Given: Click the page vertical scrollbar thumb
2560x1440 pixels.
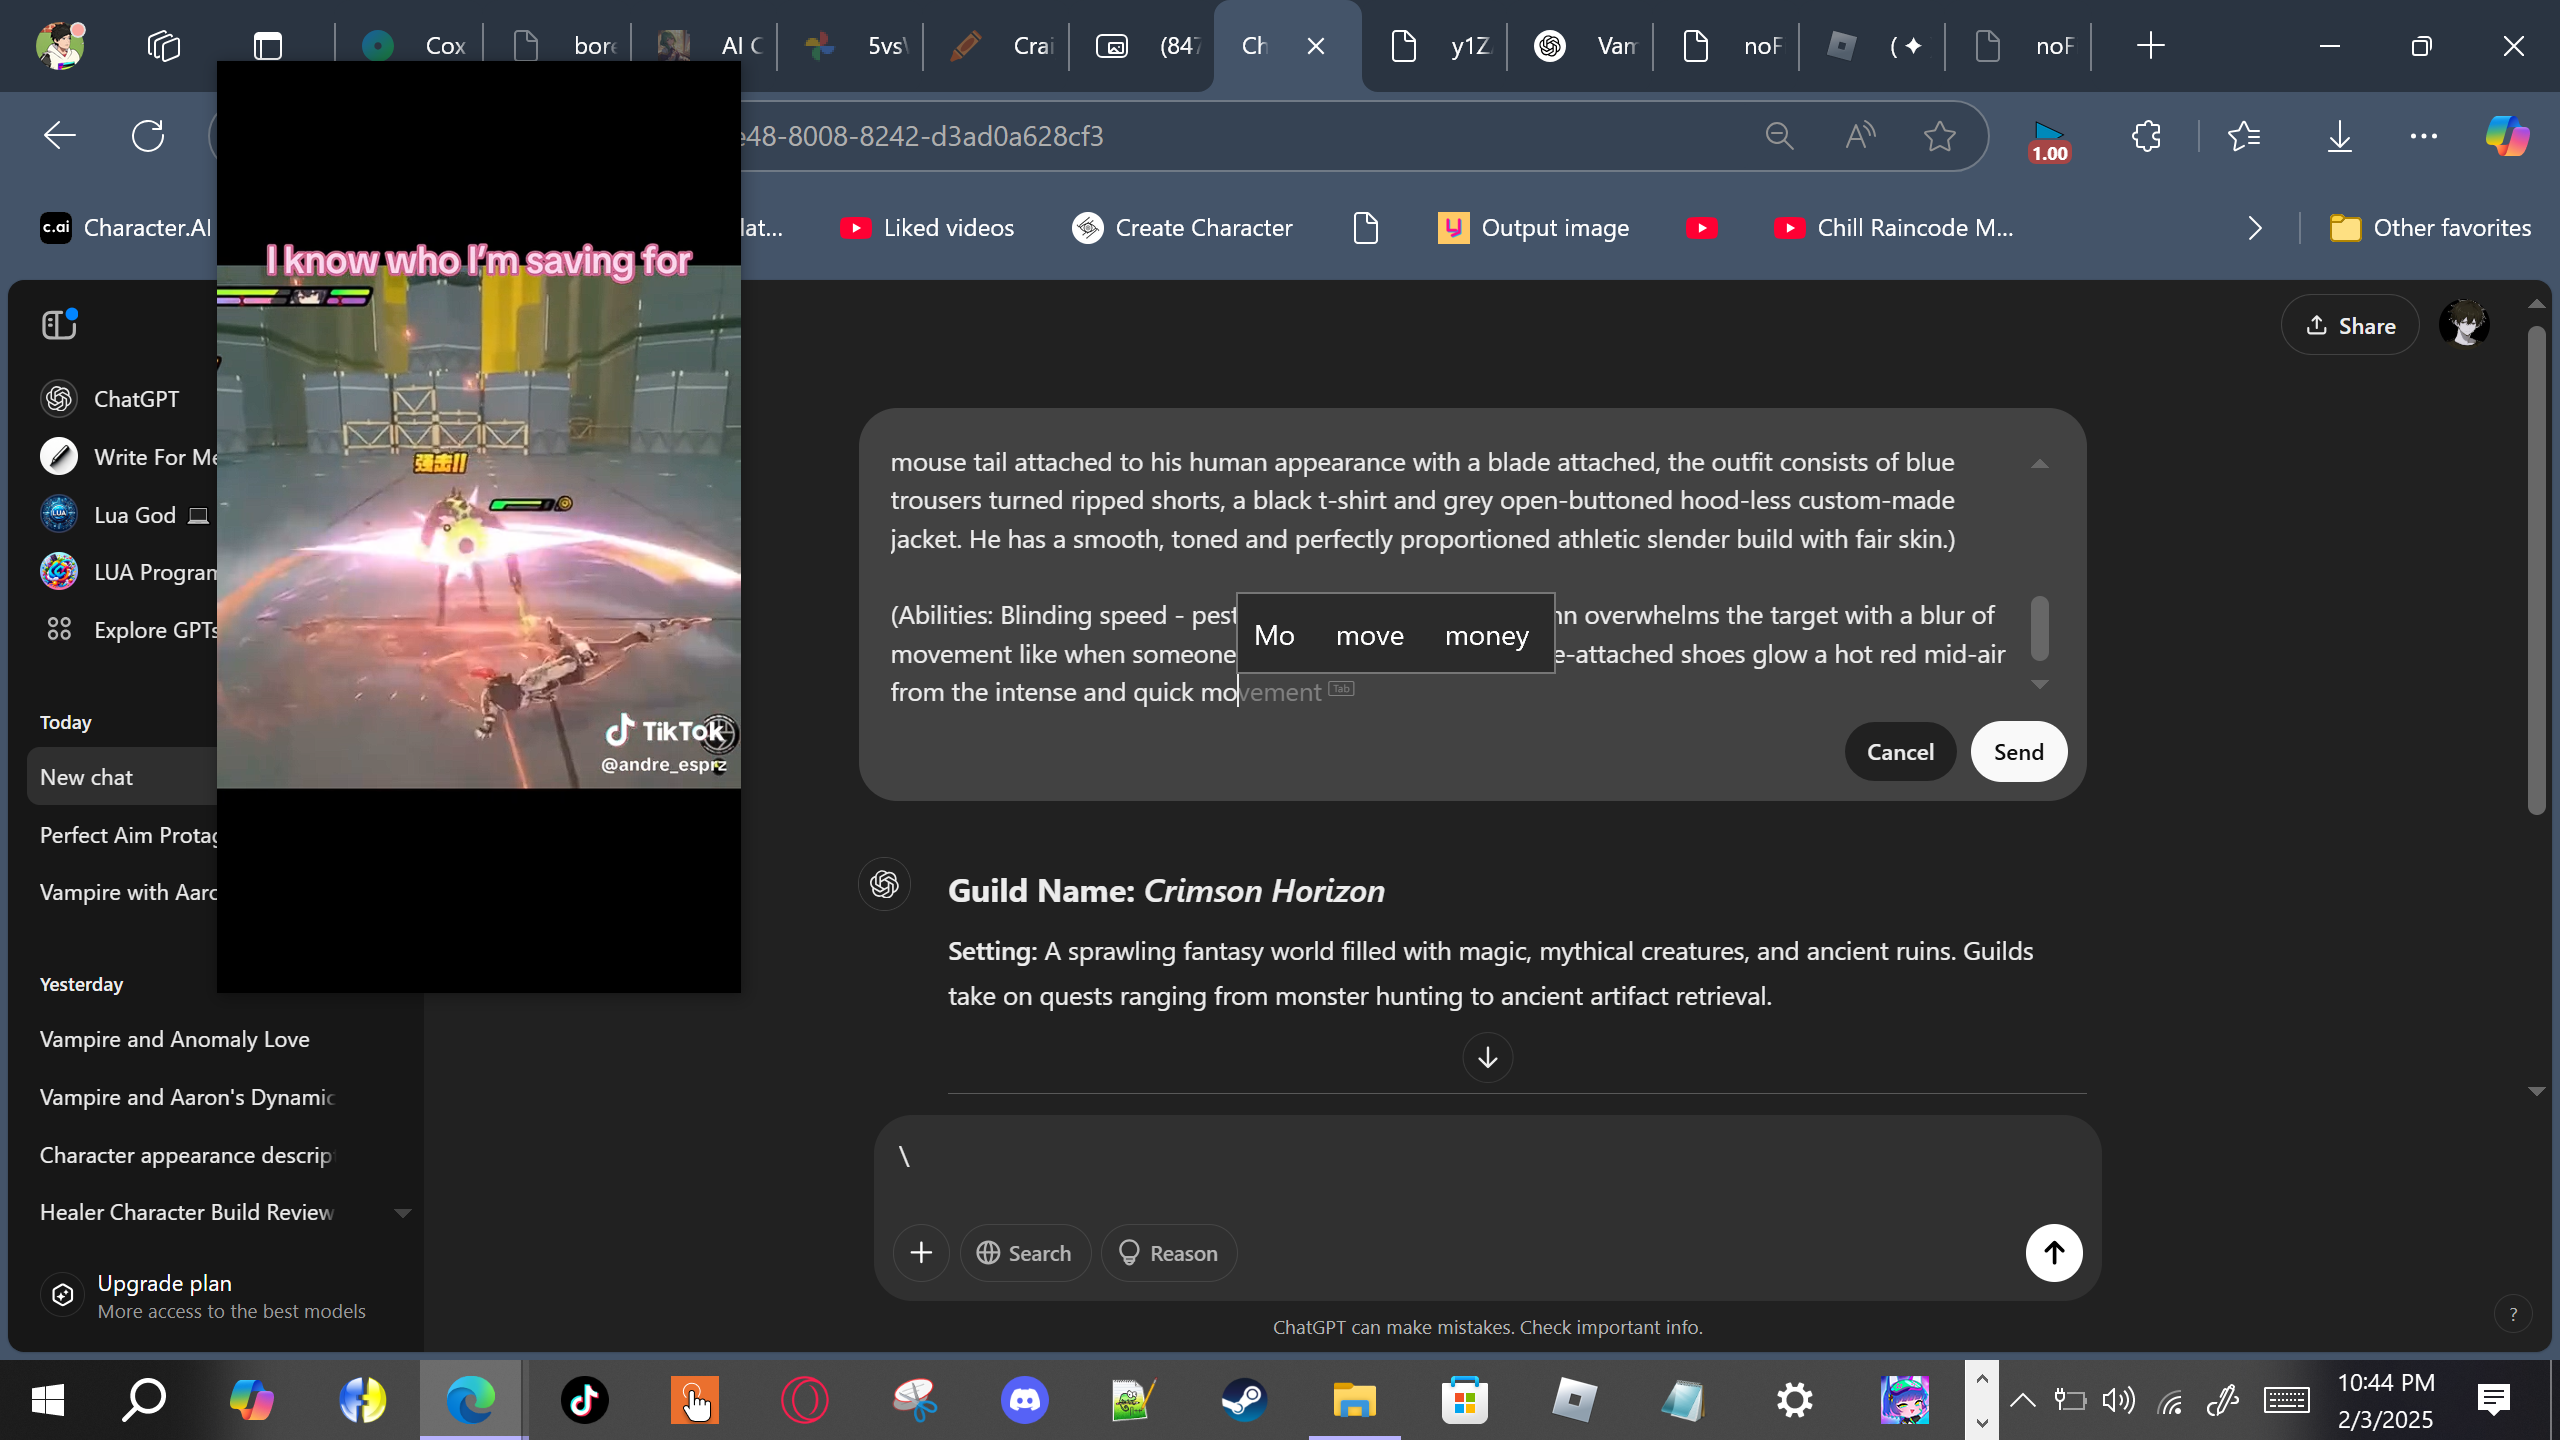Looking at the screenshot, I should (x=2536, y=570).
